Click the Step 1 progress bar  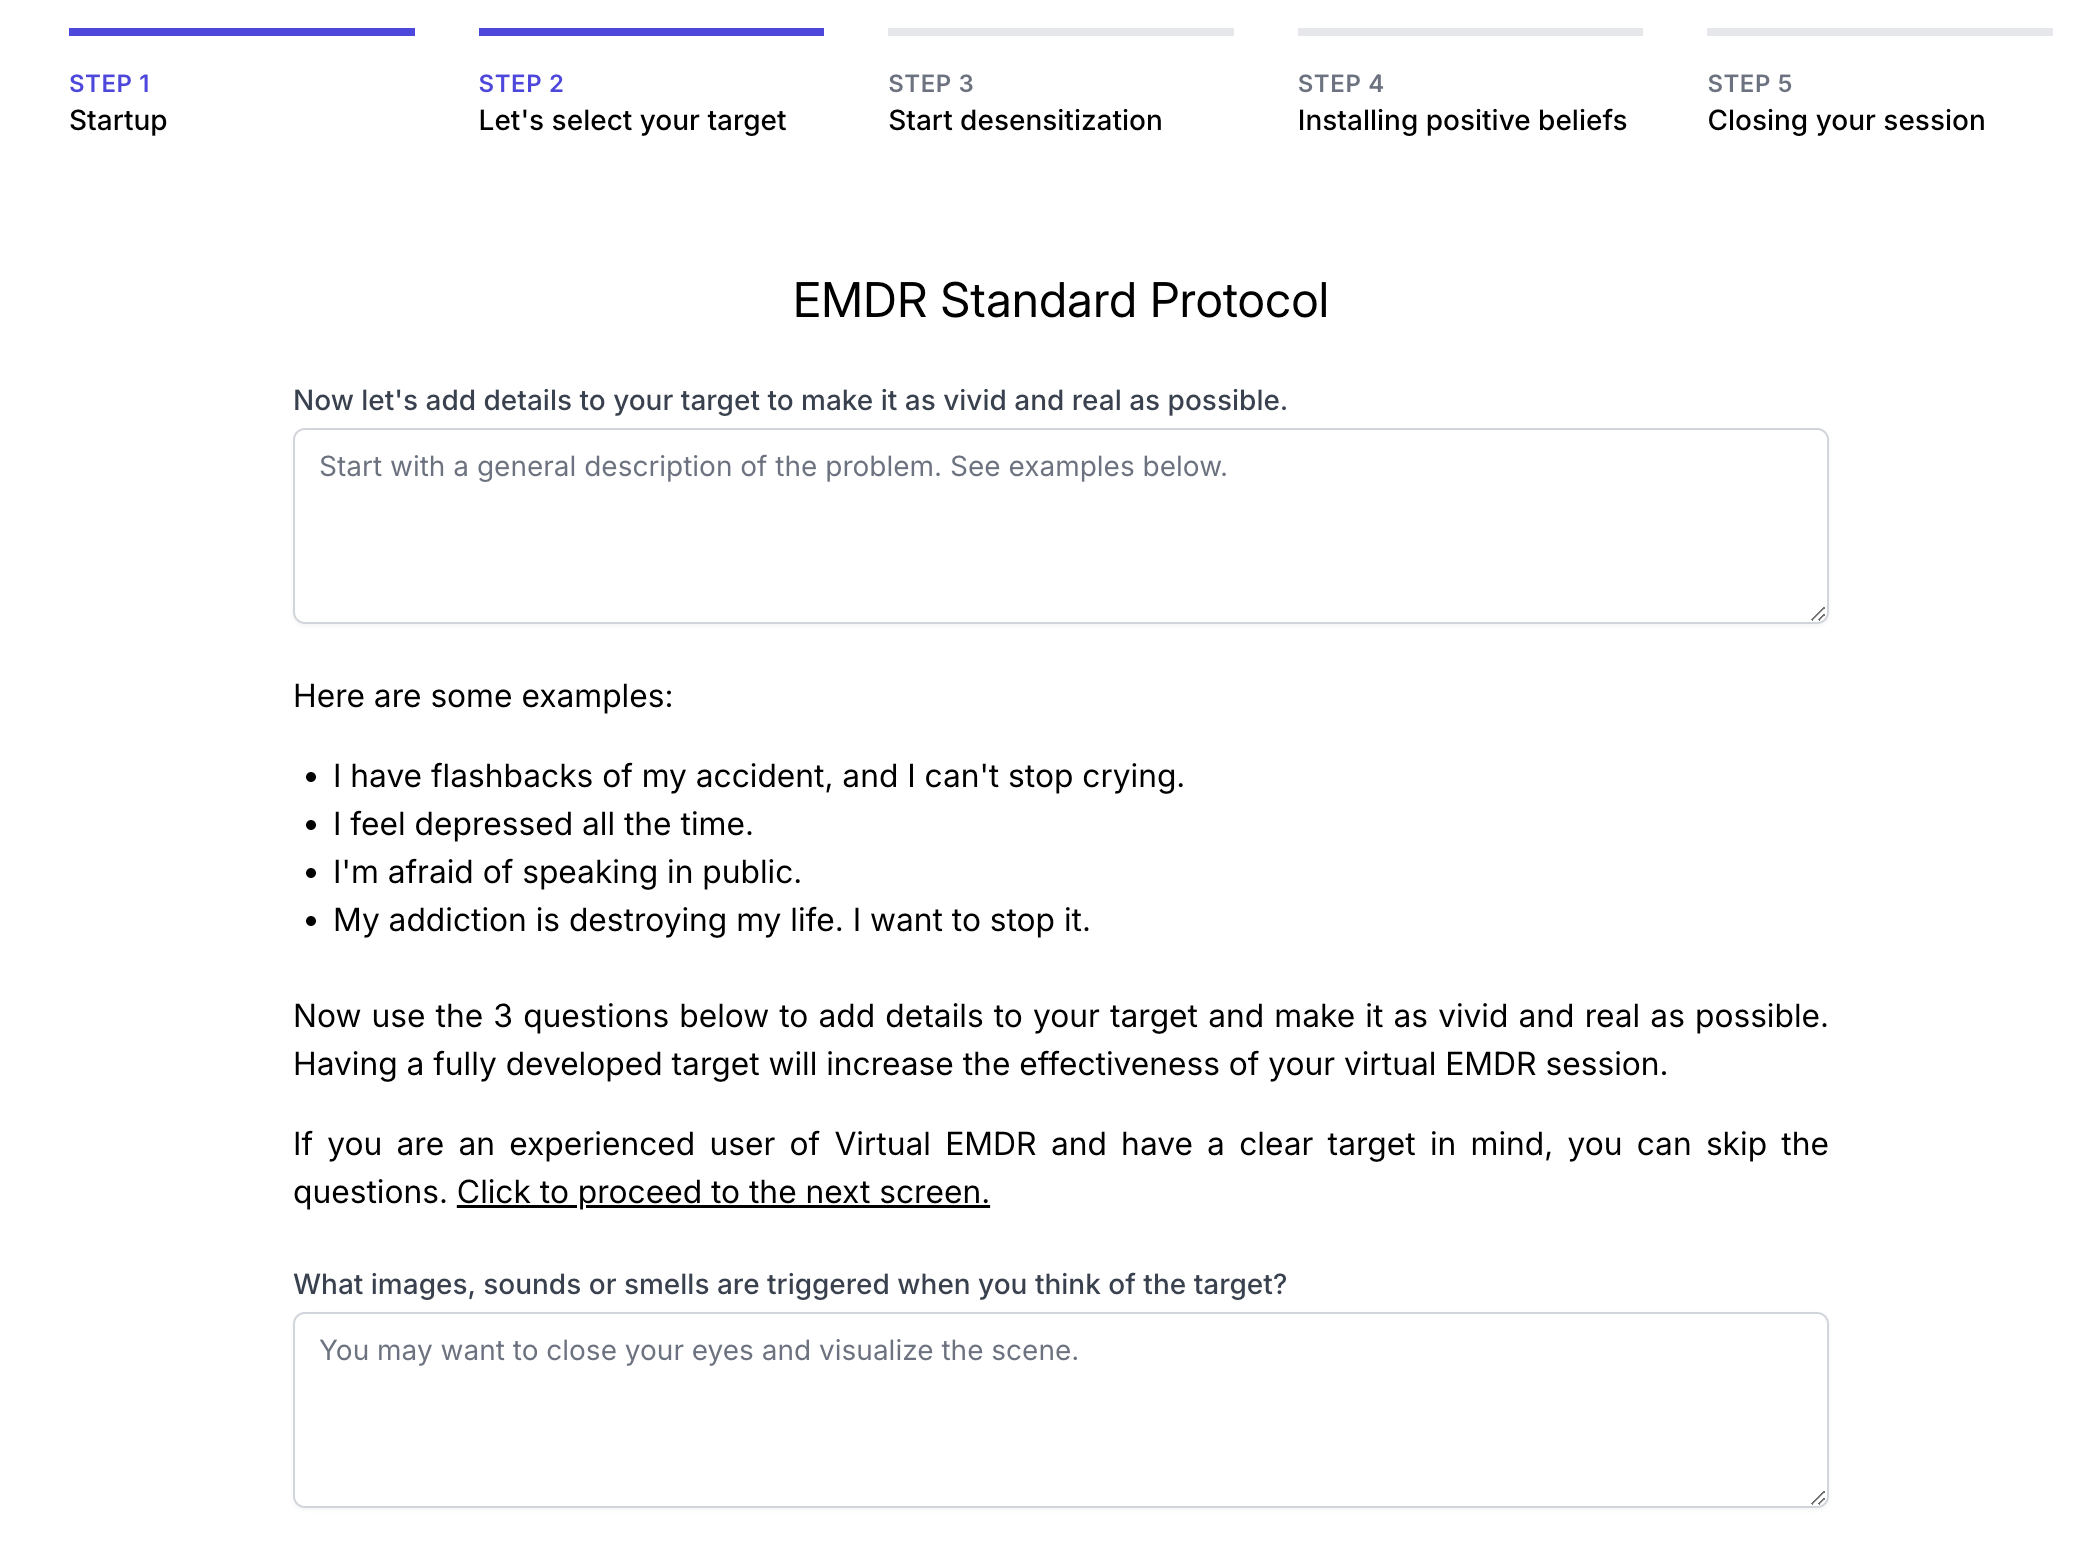(241, 31)
